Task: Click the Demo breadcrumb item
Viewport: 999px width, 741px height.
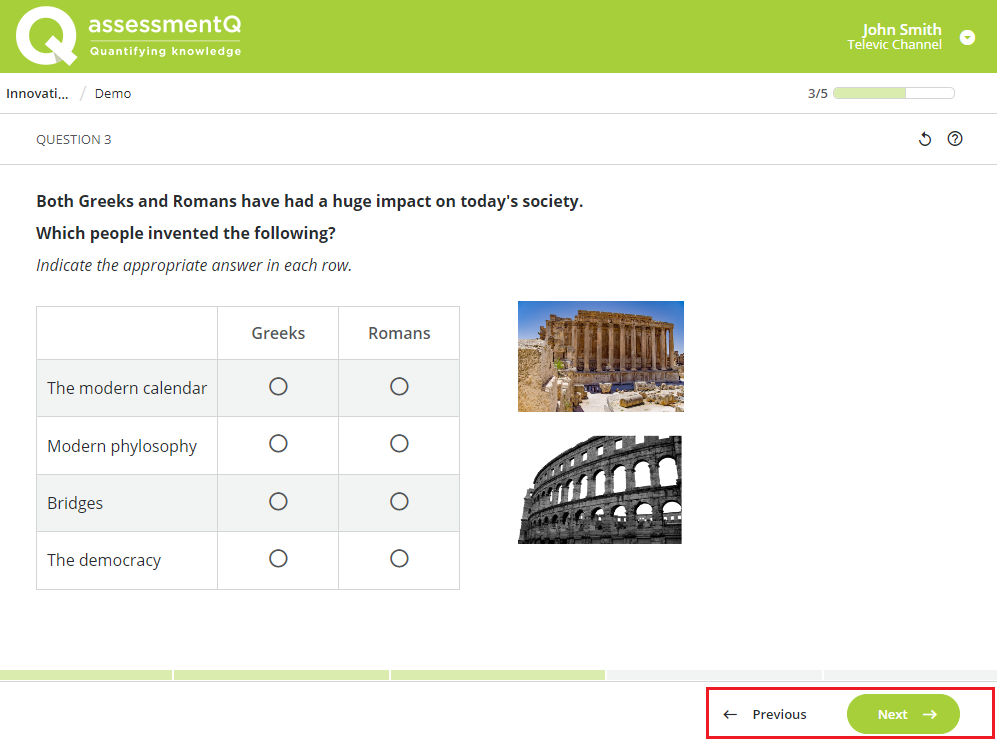Action: coord(113,93)
